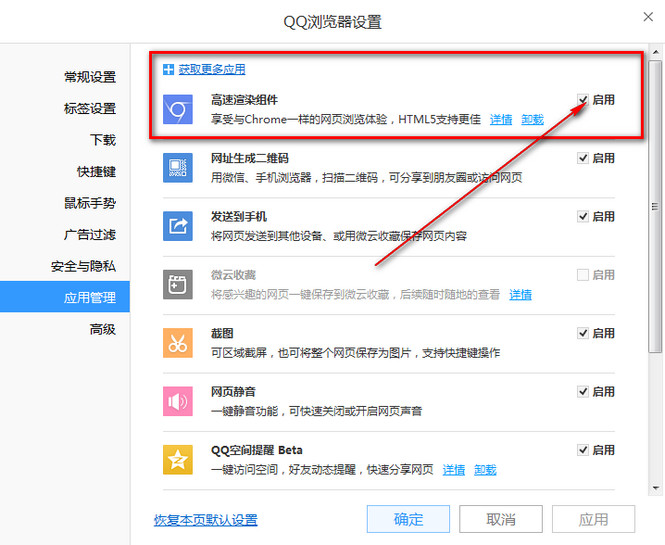Image resolution: width=665 pixels, height=545 pixels.
Task: Go to the 下载 settings
Action: pyautogui.click(x=103, y=140)
